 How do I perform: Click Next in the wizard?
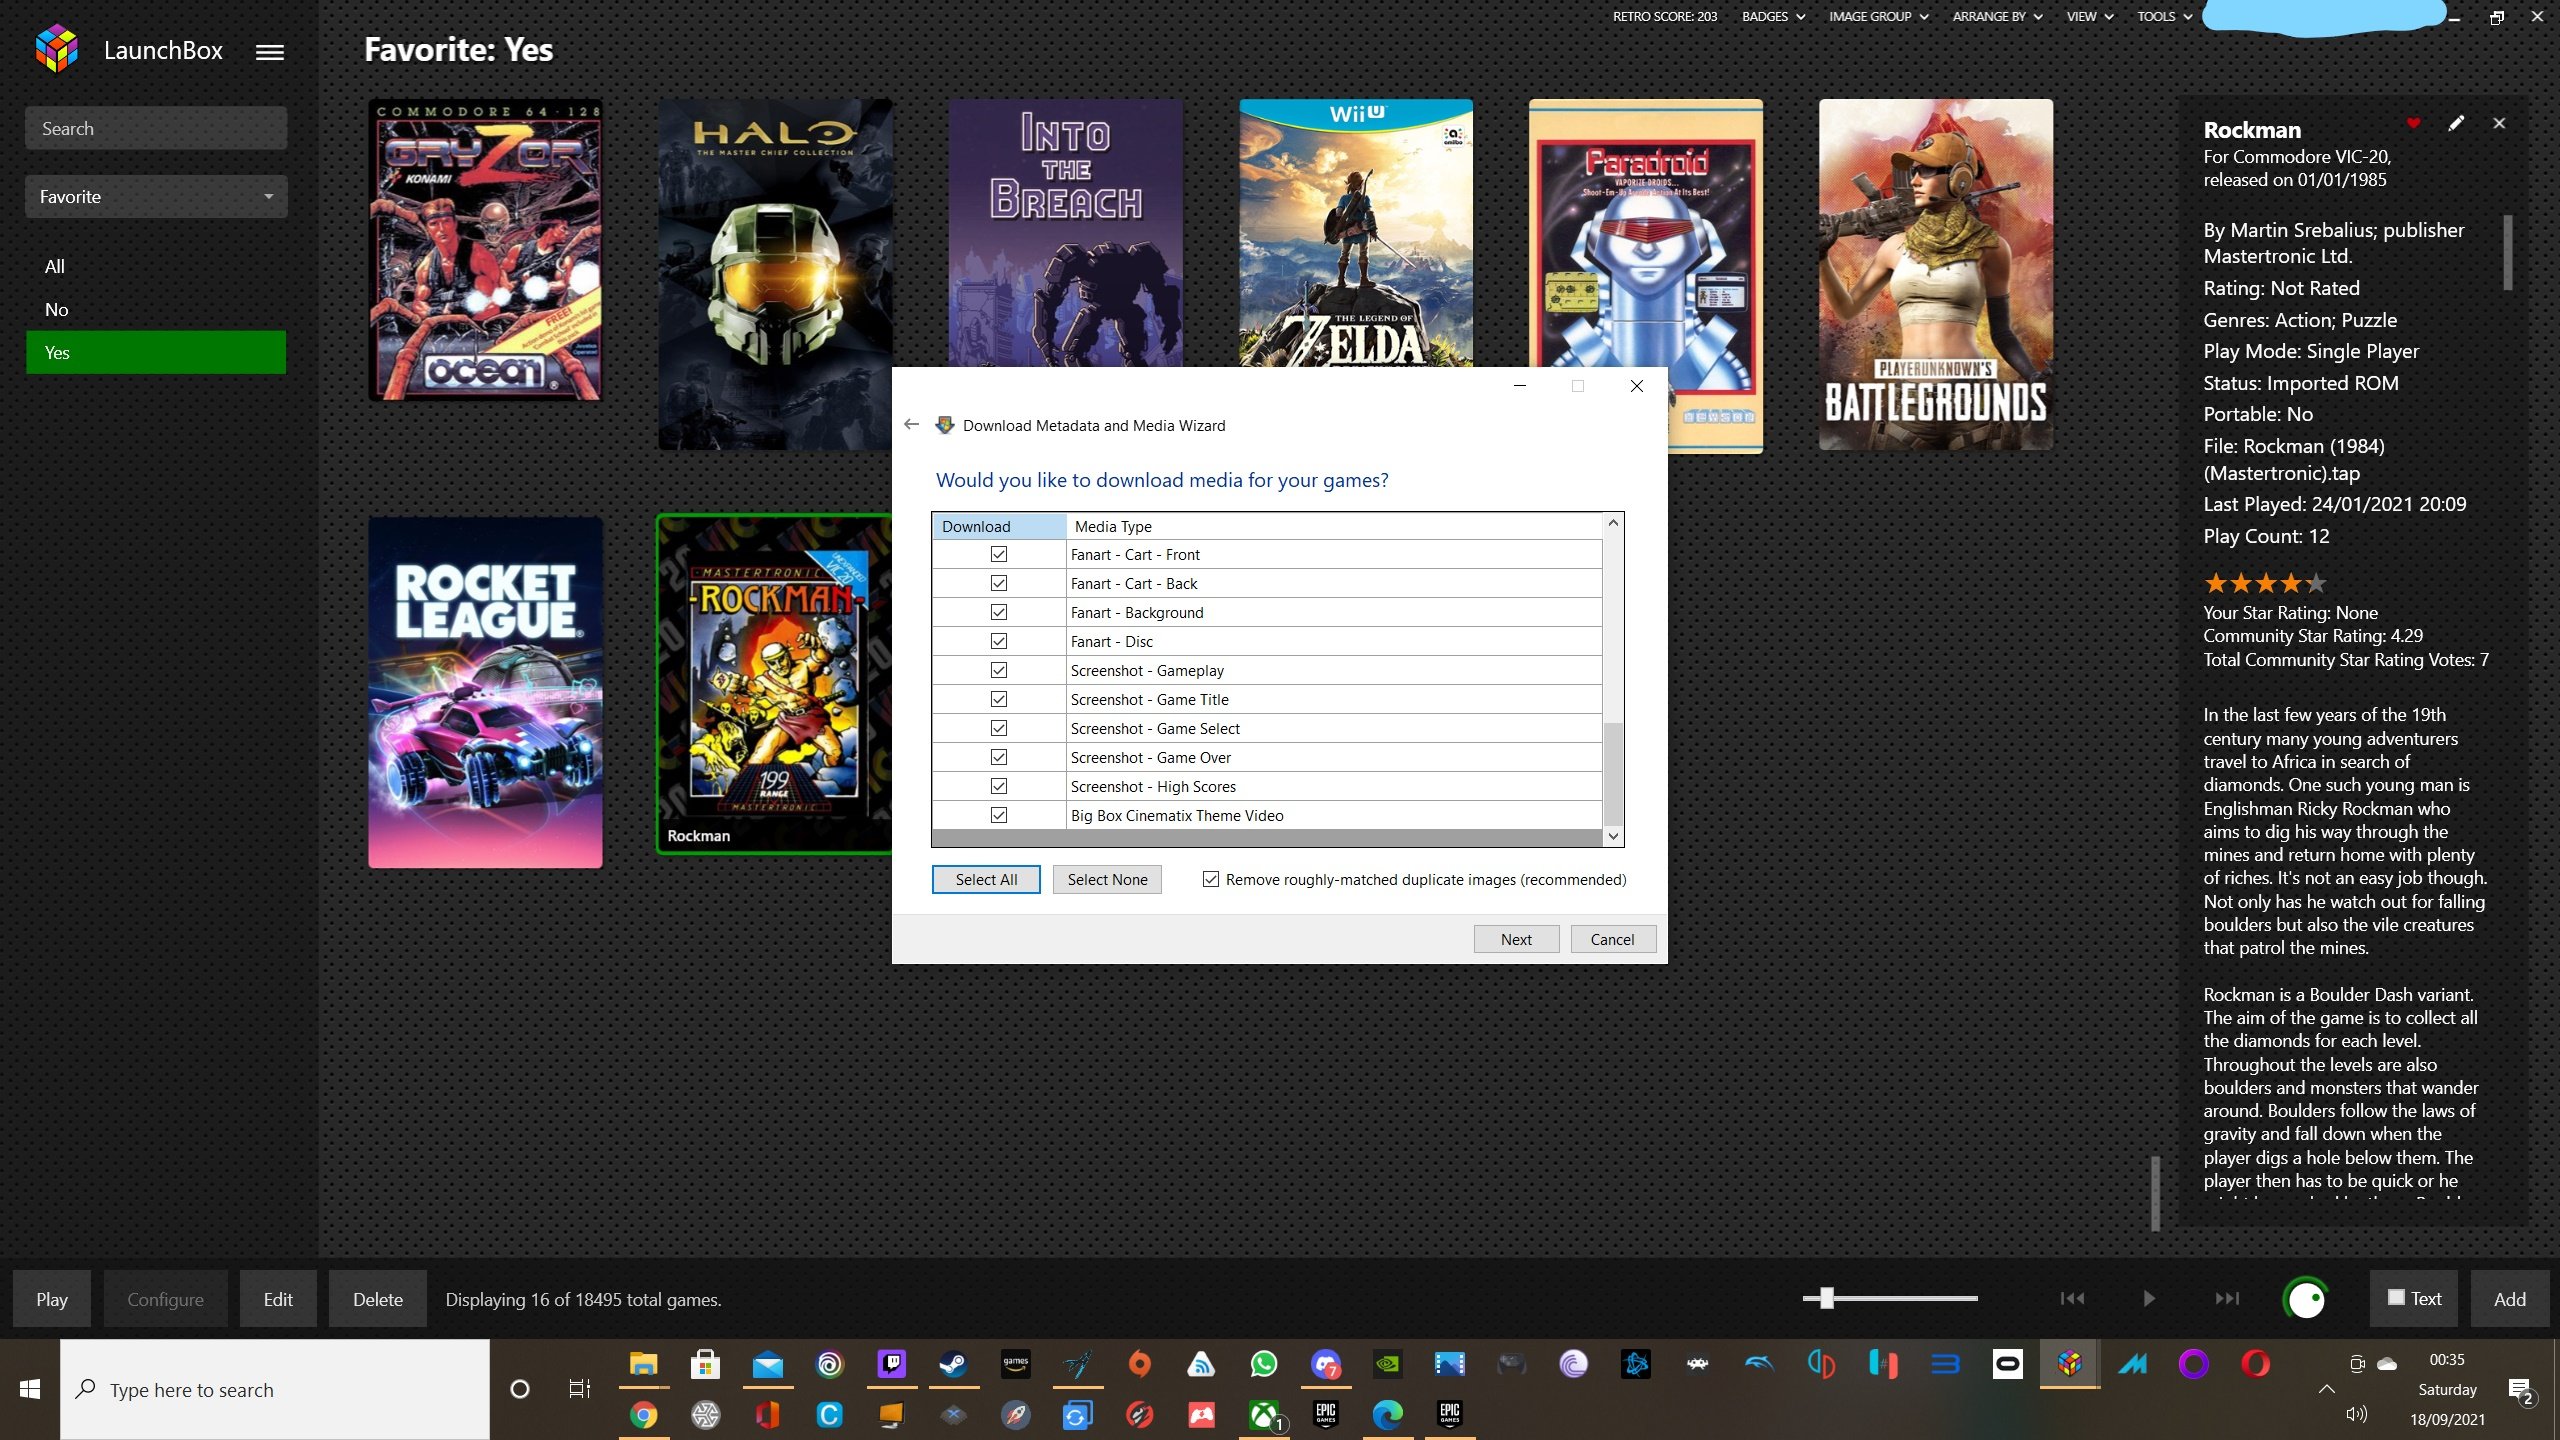click(x=1516, y=939)
